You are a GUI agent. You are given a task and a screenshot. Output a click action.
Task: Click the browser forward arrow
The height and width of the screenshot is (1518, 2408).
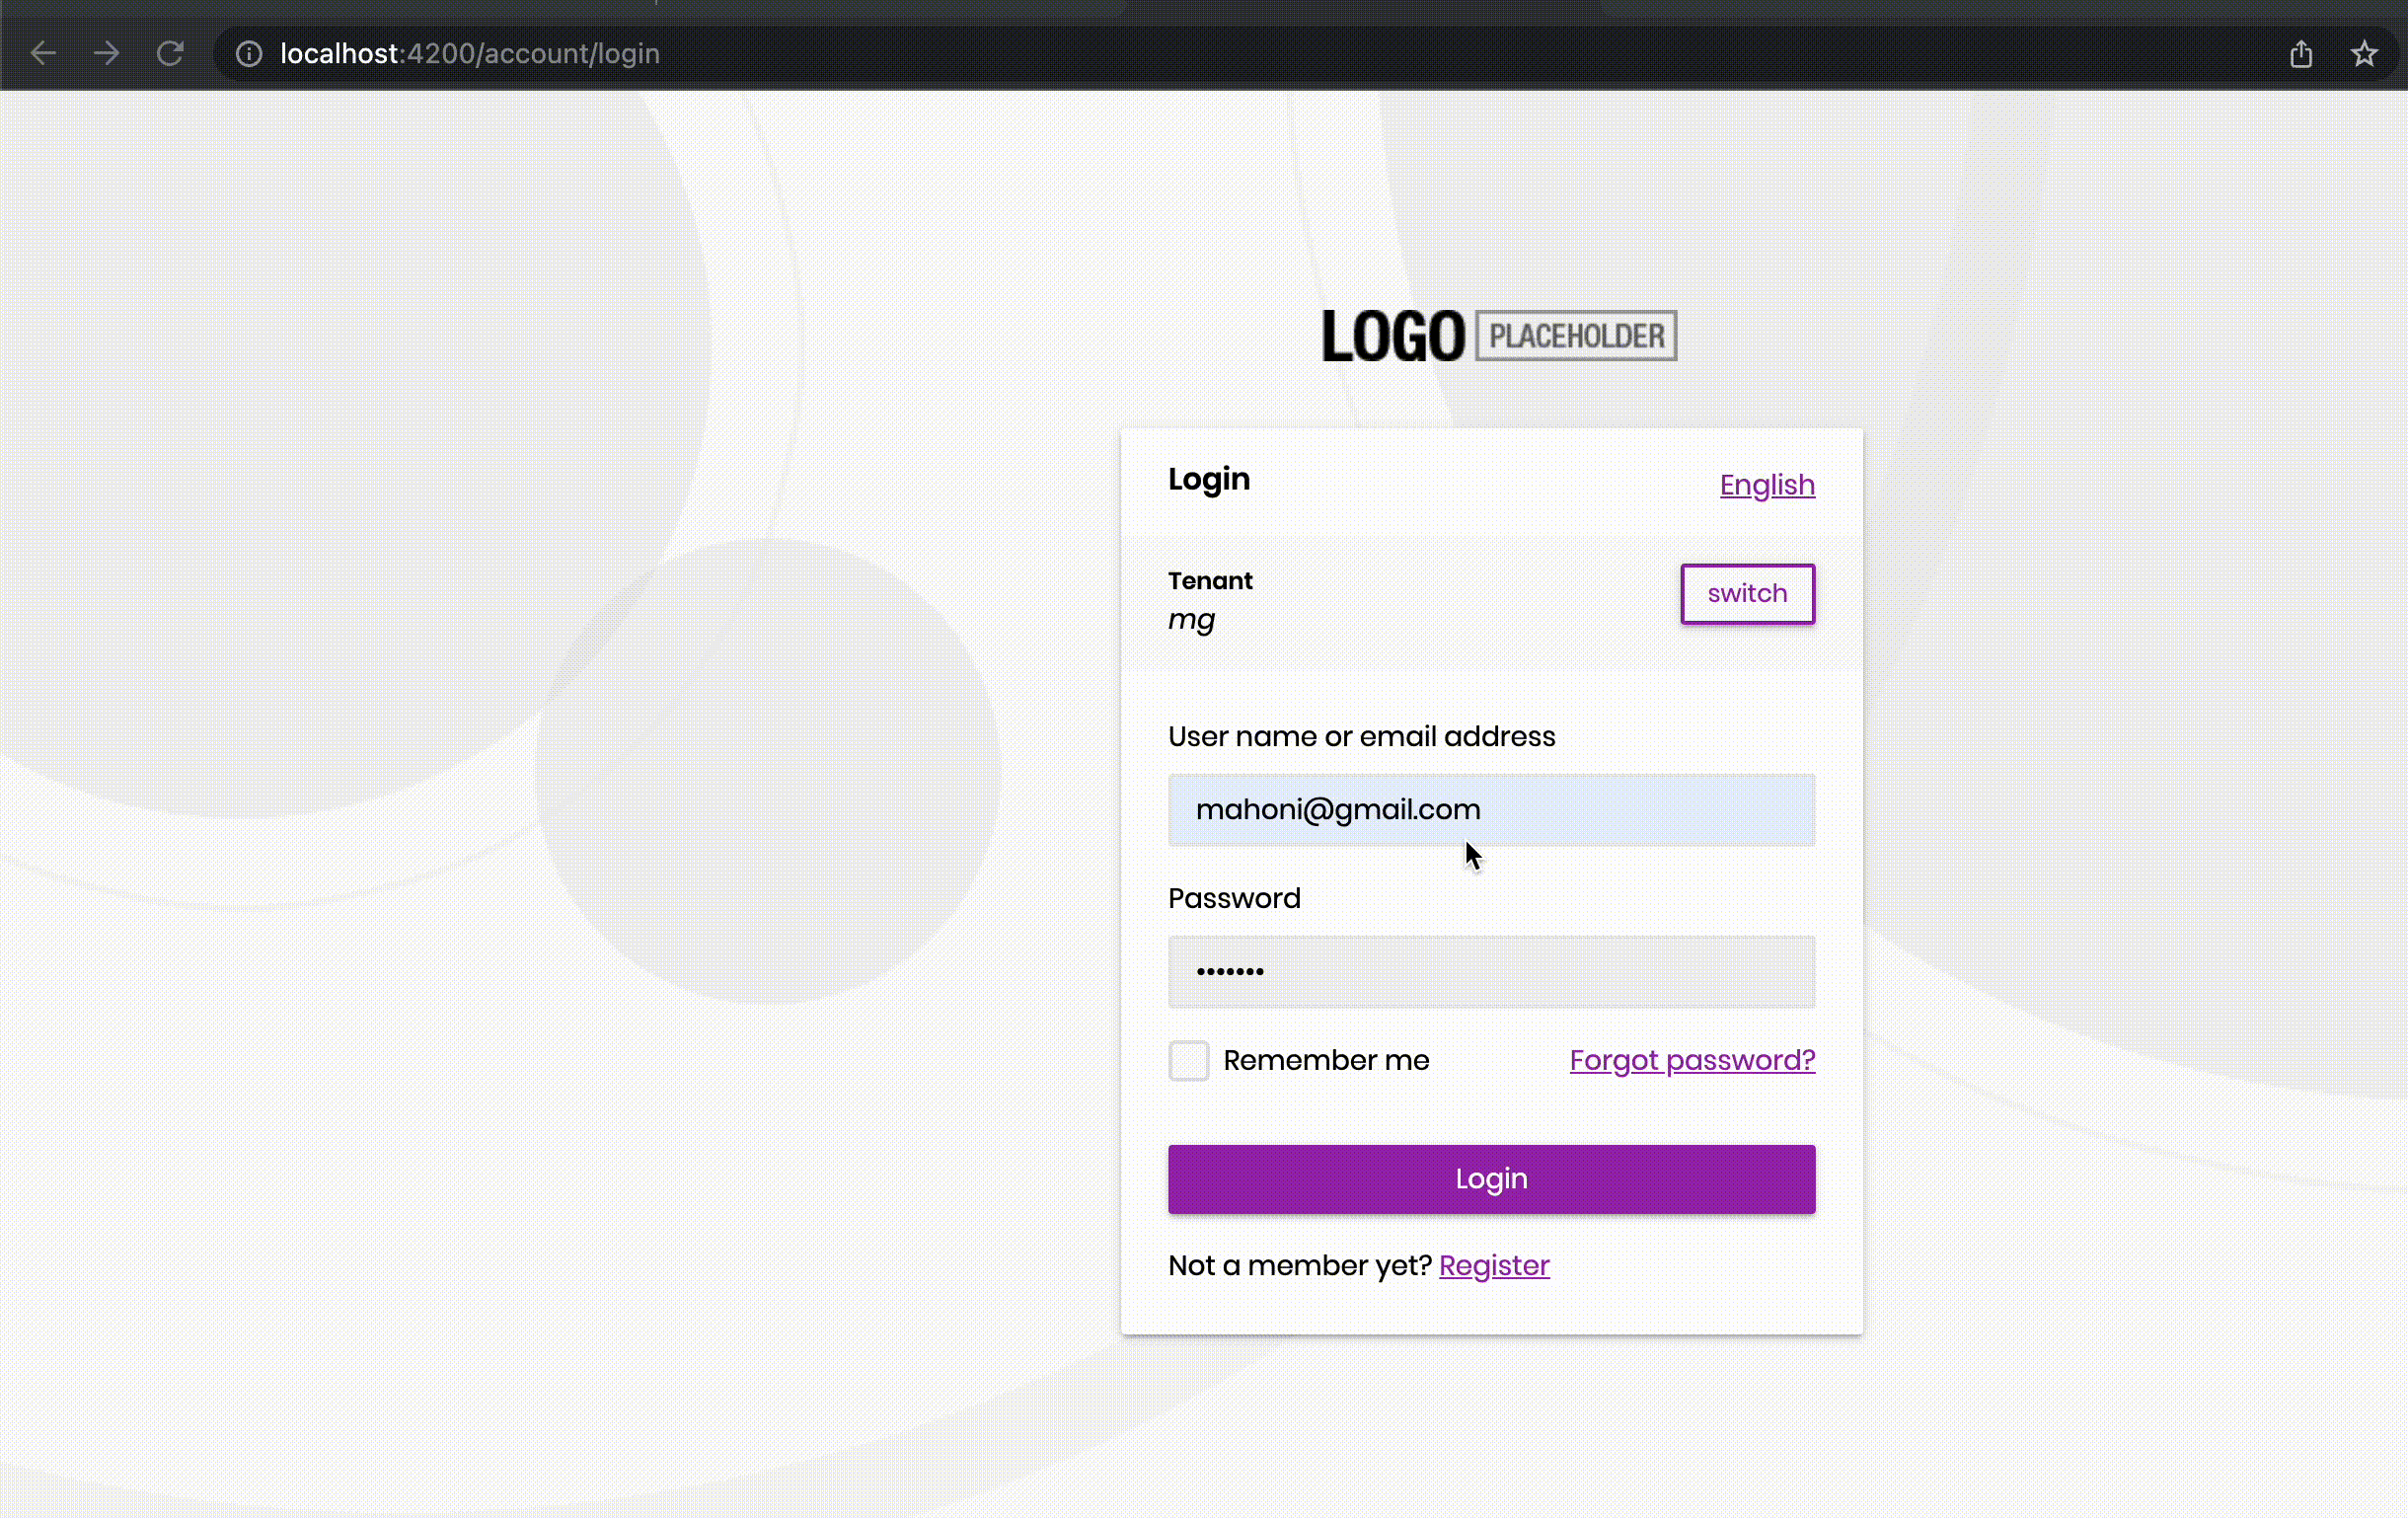click(x=106, y=53)
